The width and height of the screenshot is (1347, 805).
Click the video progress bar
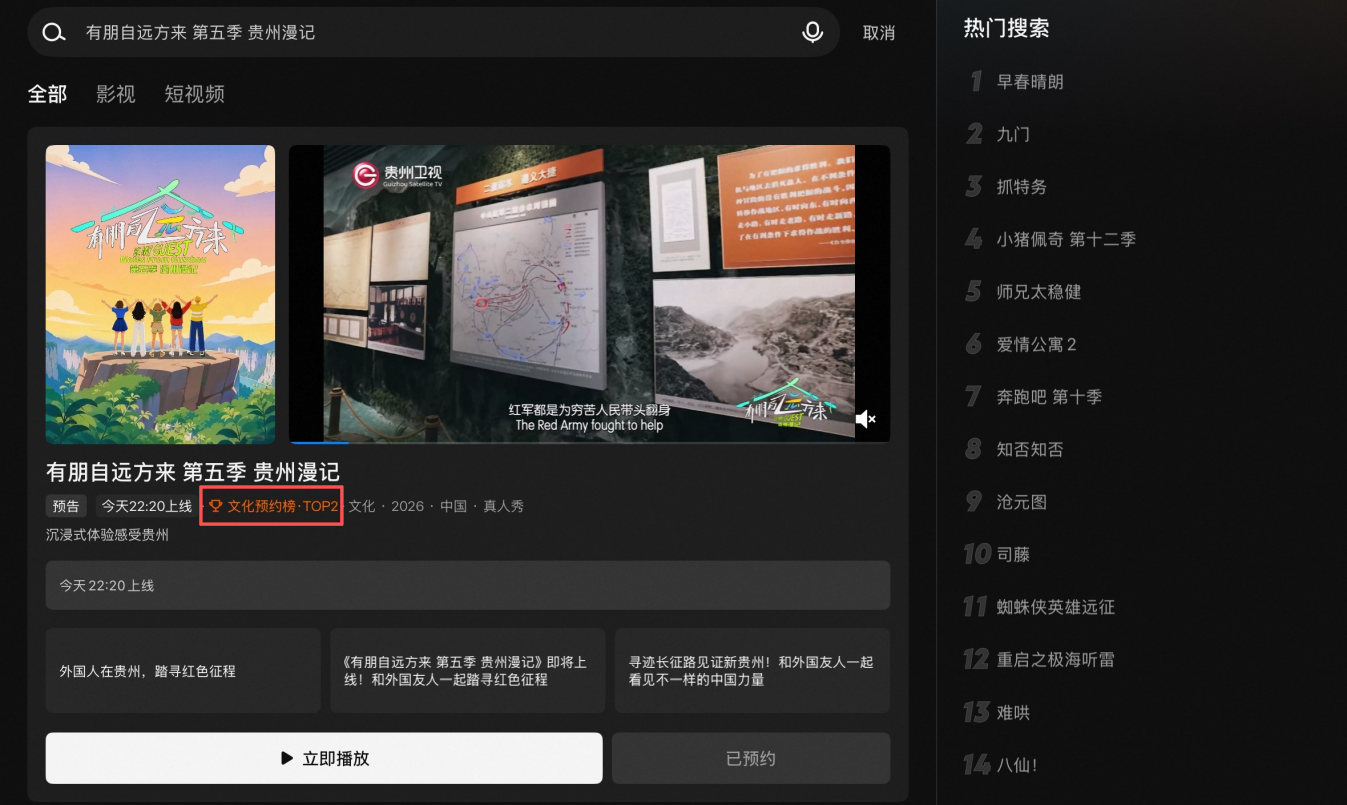click(589, 441)
